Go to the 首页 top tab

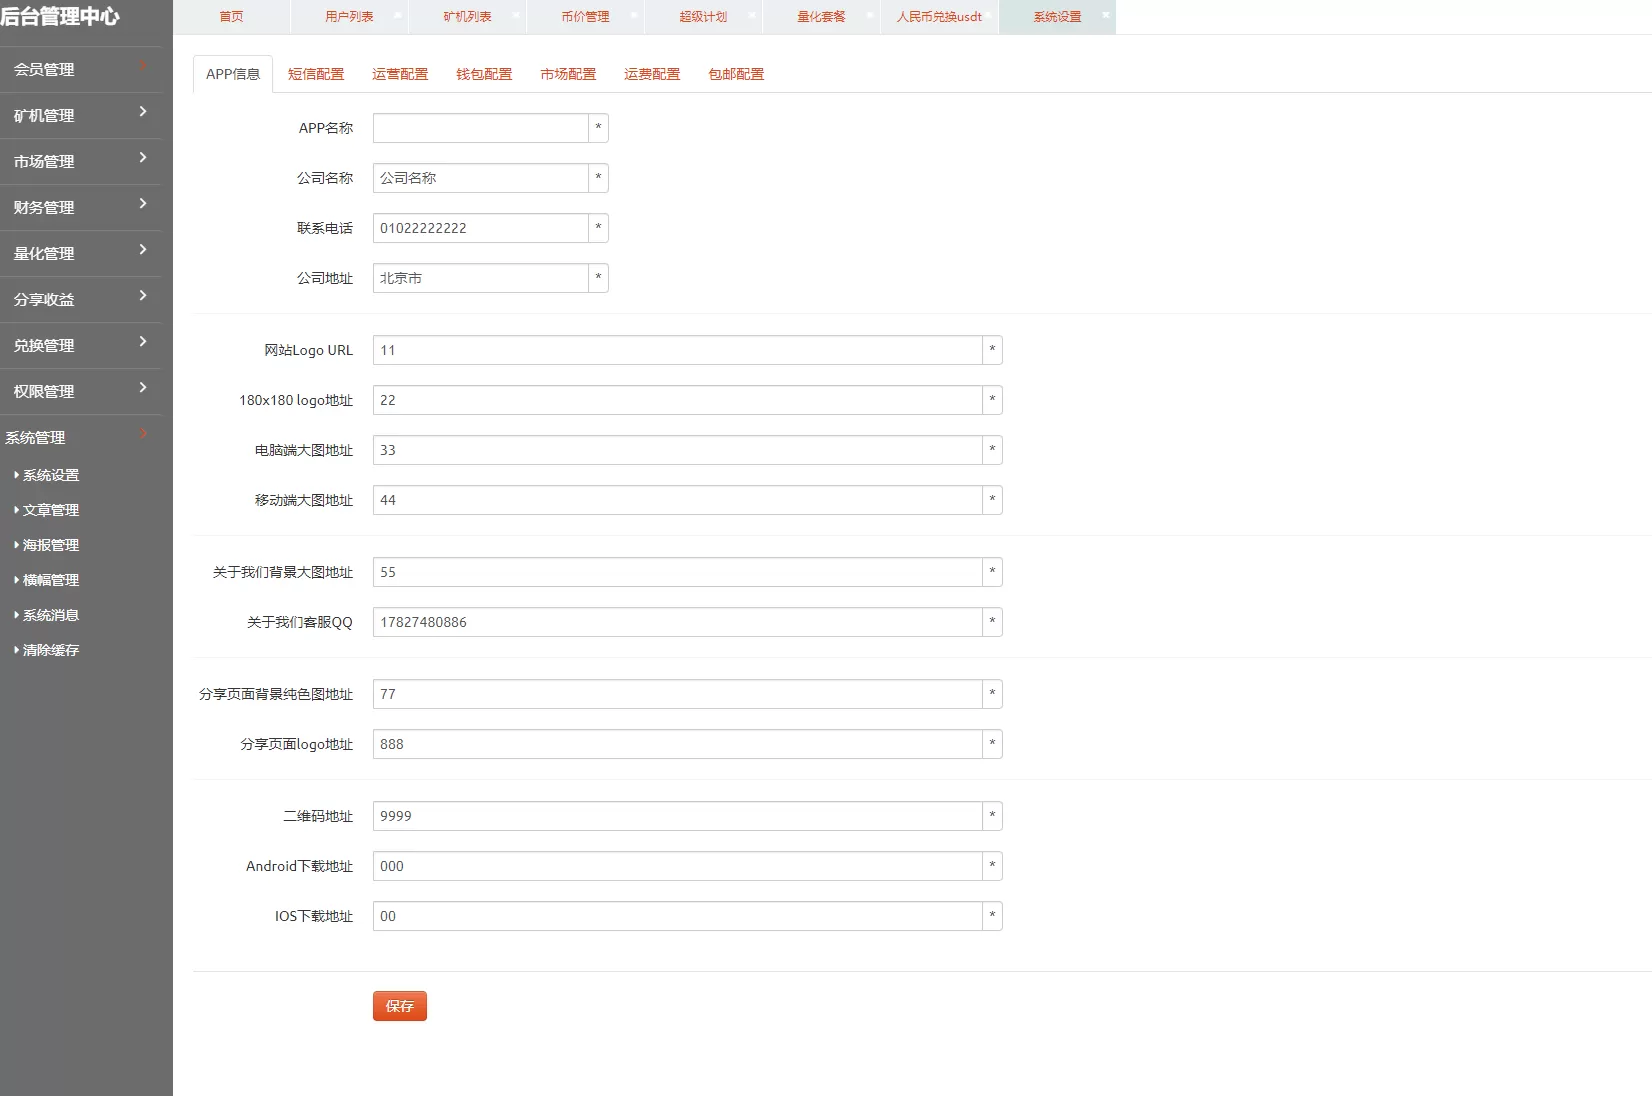point(231,17)
